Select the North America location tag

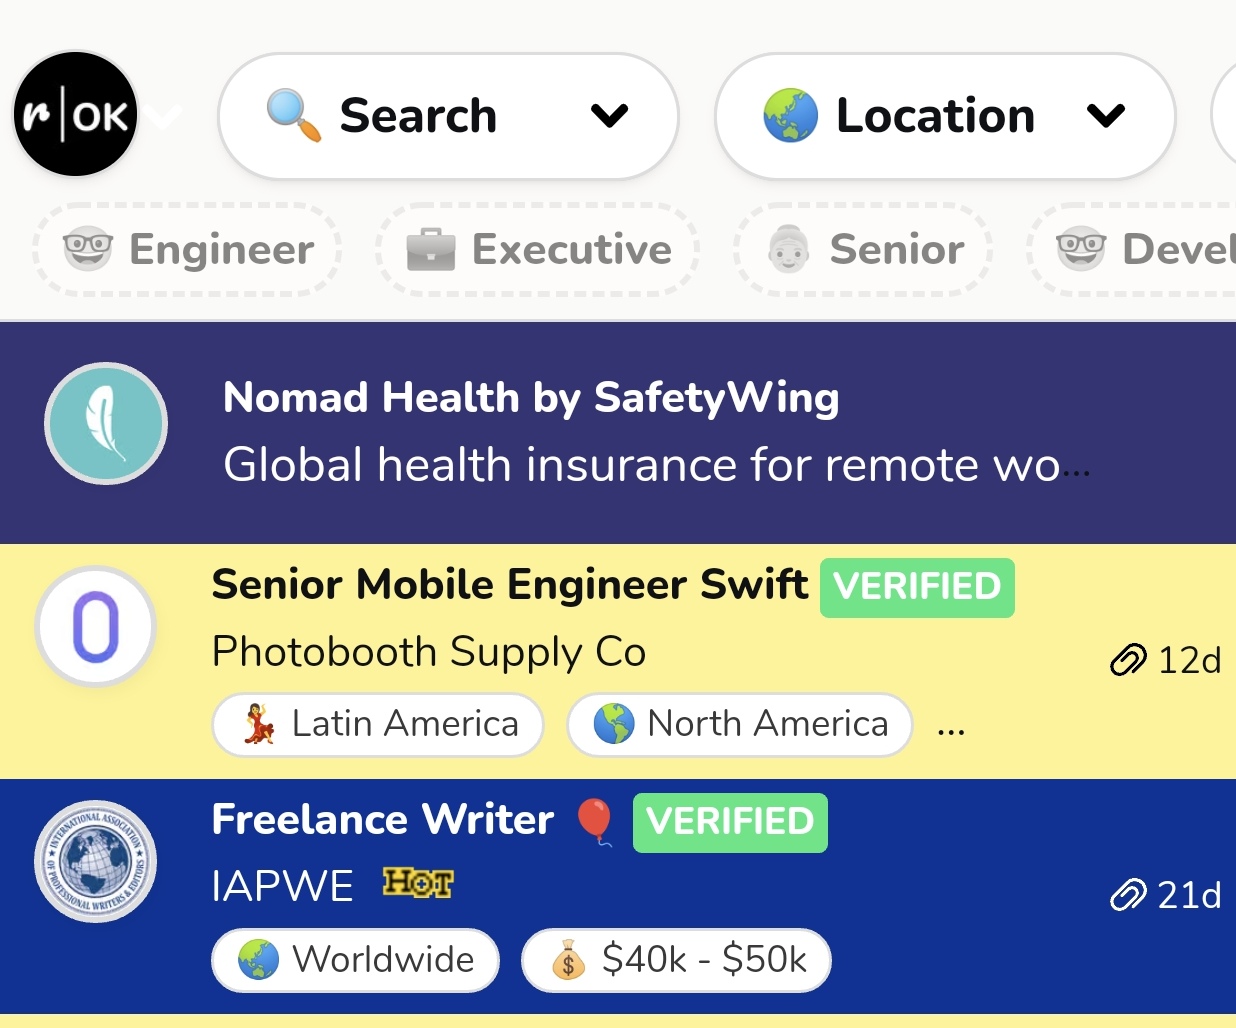[x=740, y=724]
